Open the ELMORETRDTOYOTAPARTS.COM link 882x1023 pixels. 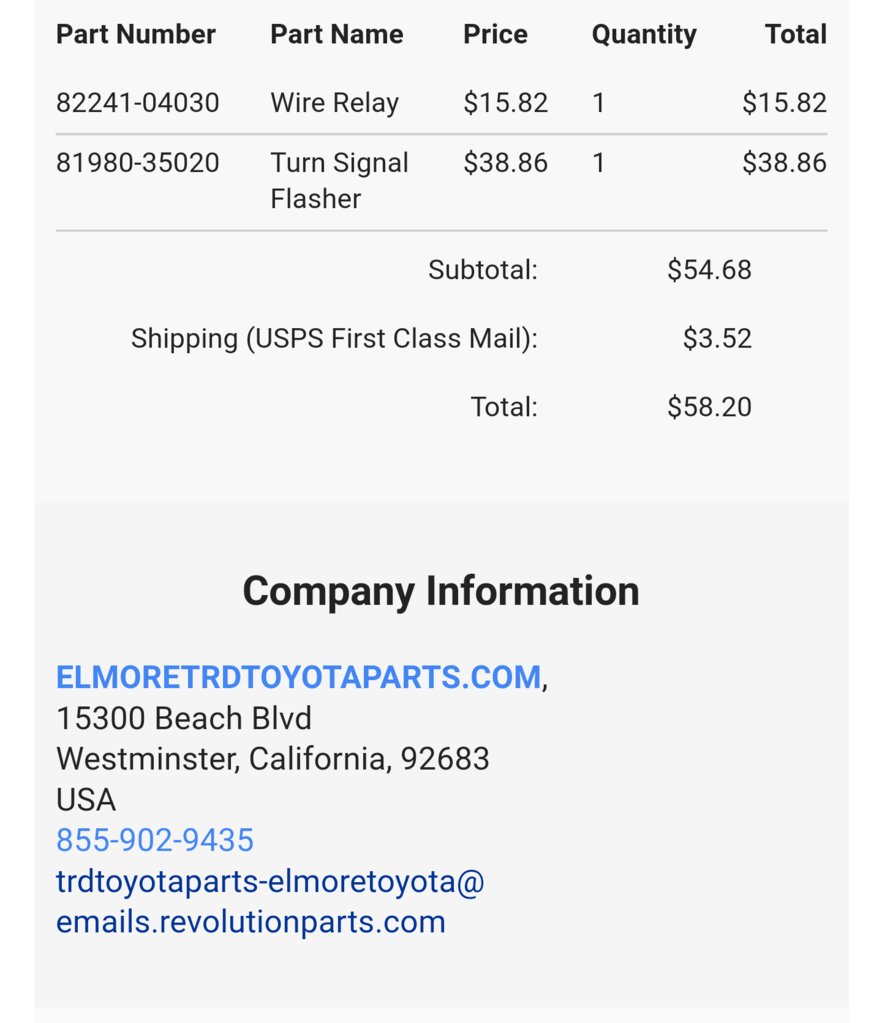[x=299, y=677]
